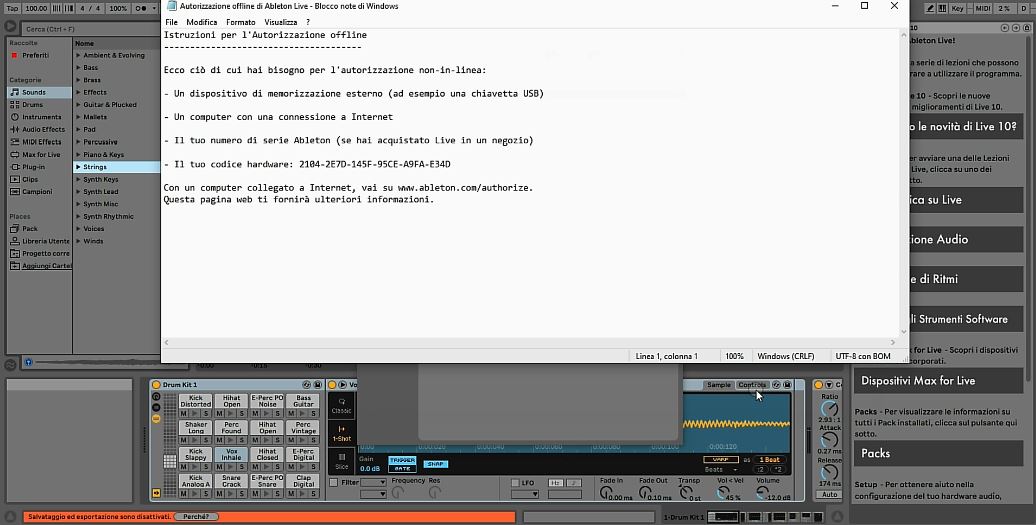The height and width of the screenshot is (525, 1036).
Task: Click the Packs button in Help view
Action: click(x=938, y=453)
